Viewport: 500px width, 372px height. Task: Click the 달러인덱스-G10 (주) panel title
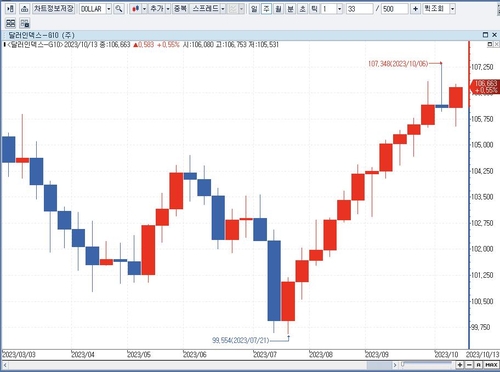(41, 35)
